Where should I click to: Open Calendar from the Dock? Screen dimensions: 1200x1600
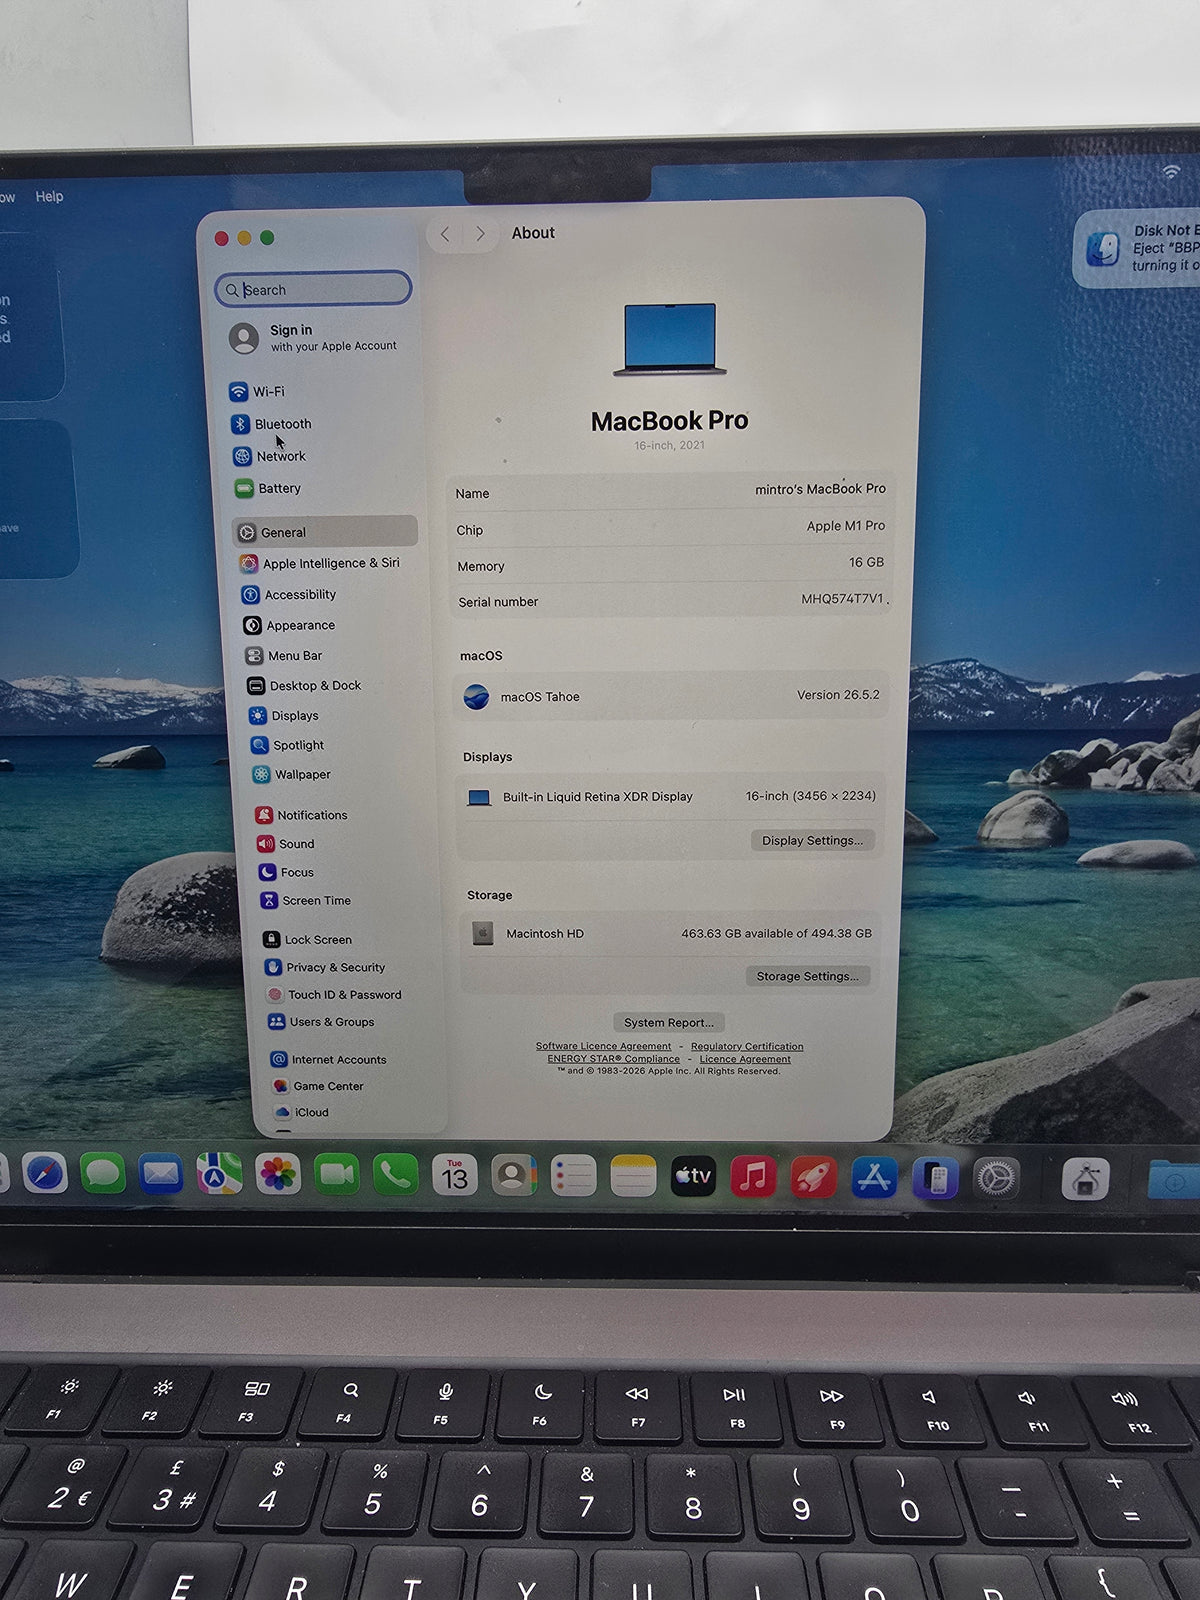click(x=455, y=1175)
